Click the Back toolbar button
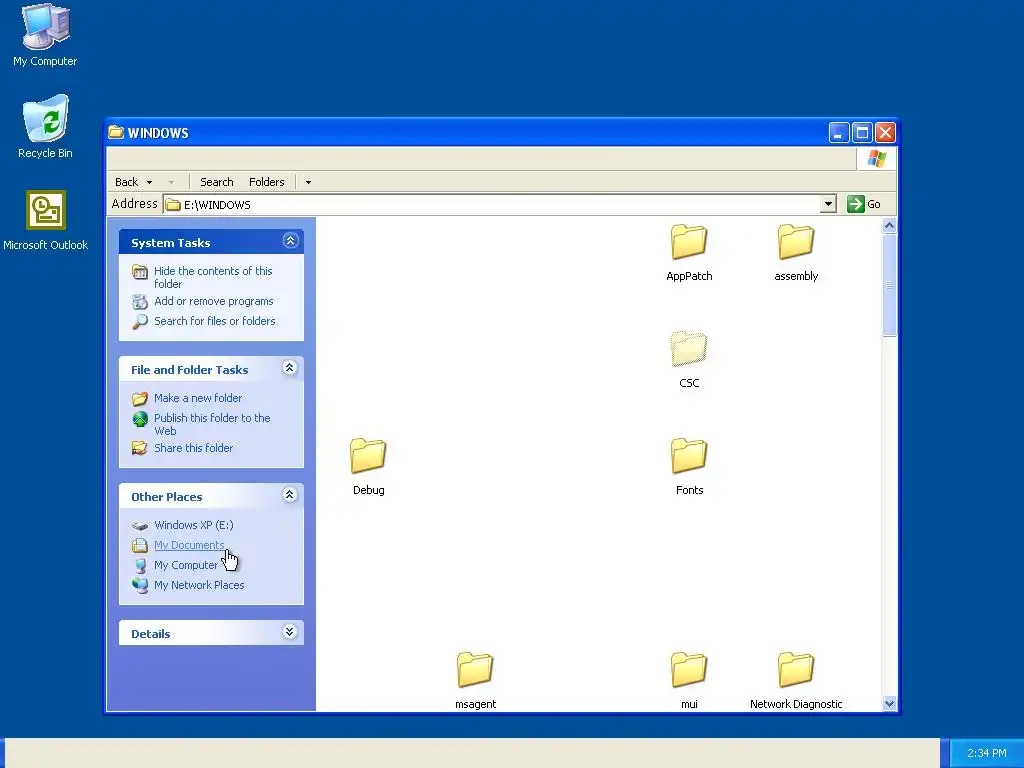Image resolution: width=1024 pixels, height=768 pixels. pos(127,182)
